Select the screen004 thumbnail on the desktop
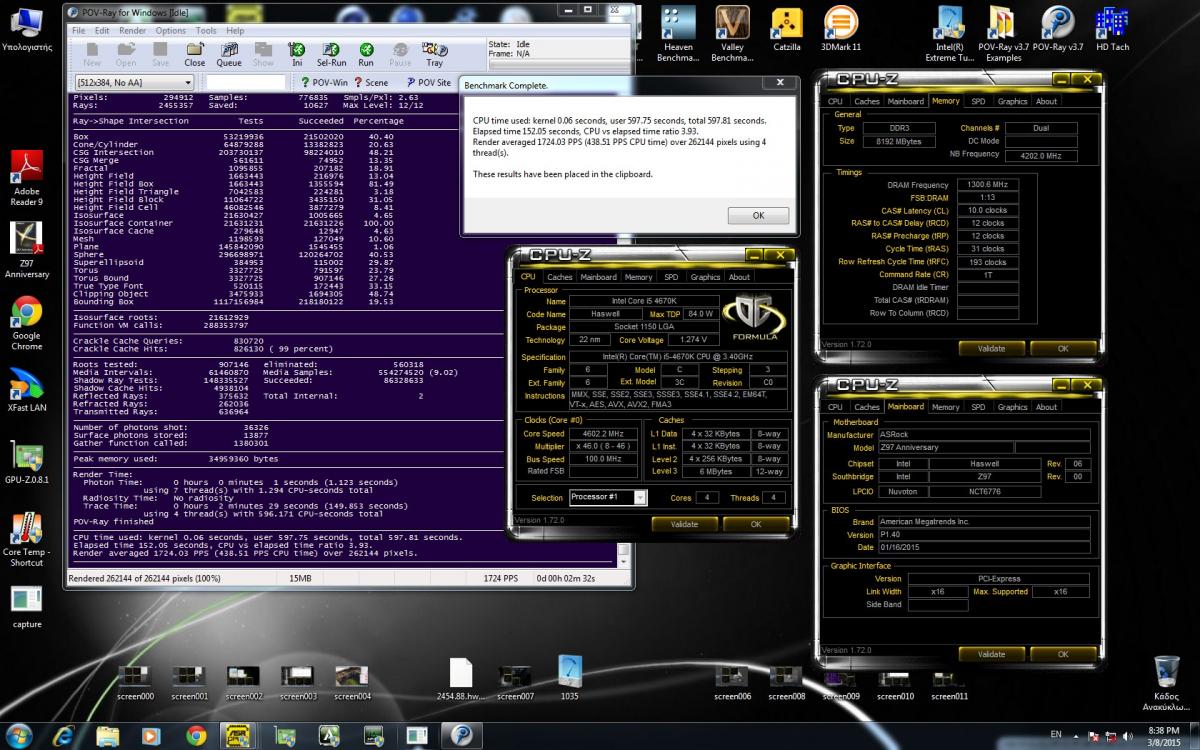1200x750 pixels. click(352, 682)
